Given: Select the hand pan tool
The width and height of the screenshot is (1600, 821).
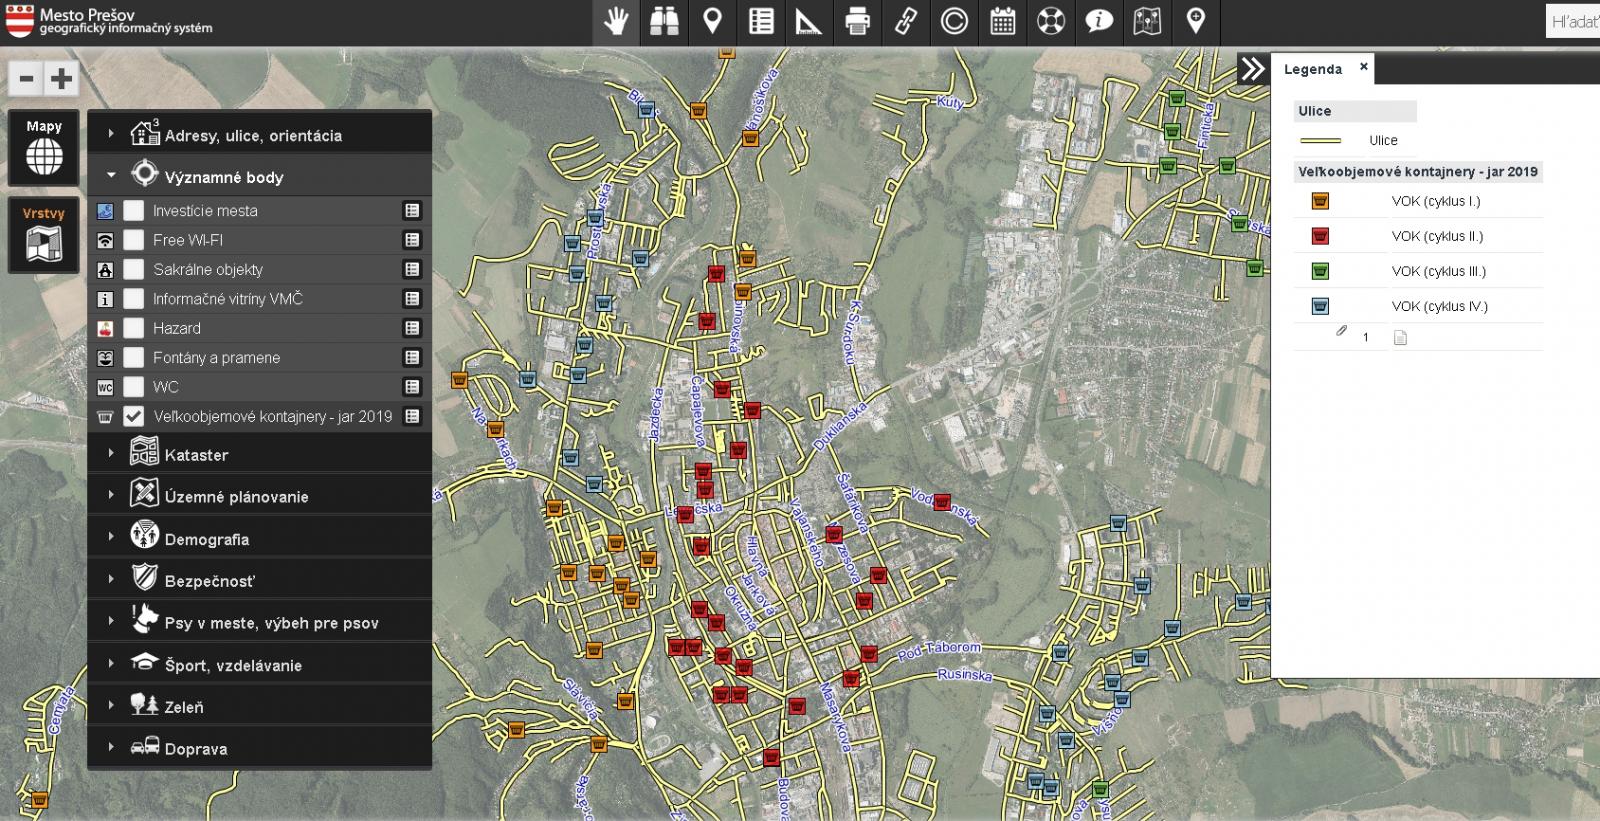Looking at the screenshot, I should pos(616,21).
